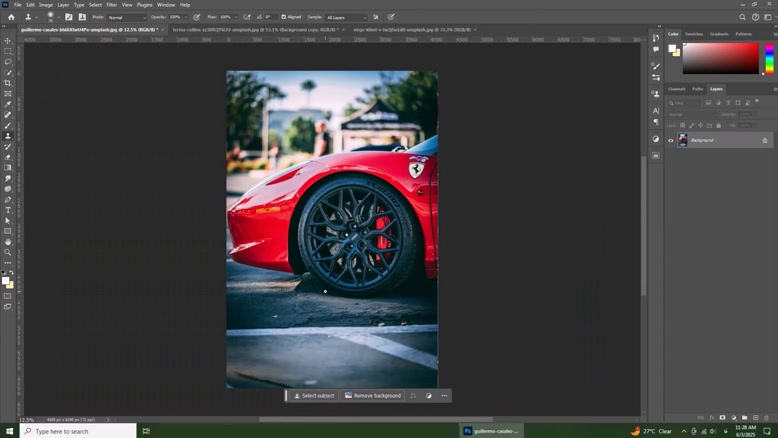Click the Windows taskbar search box
This screenshot has width=778, height=438.
tap(78, 431)
